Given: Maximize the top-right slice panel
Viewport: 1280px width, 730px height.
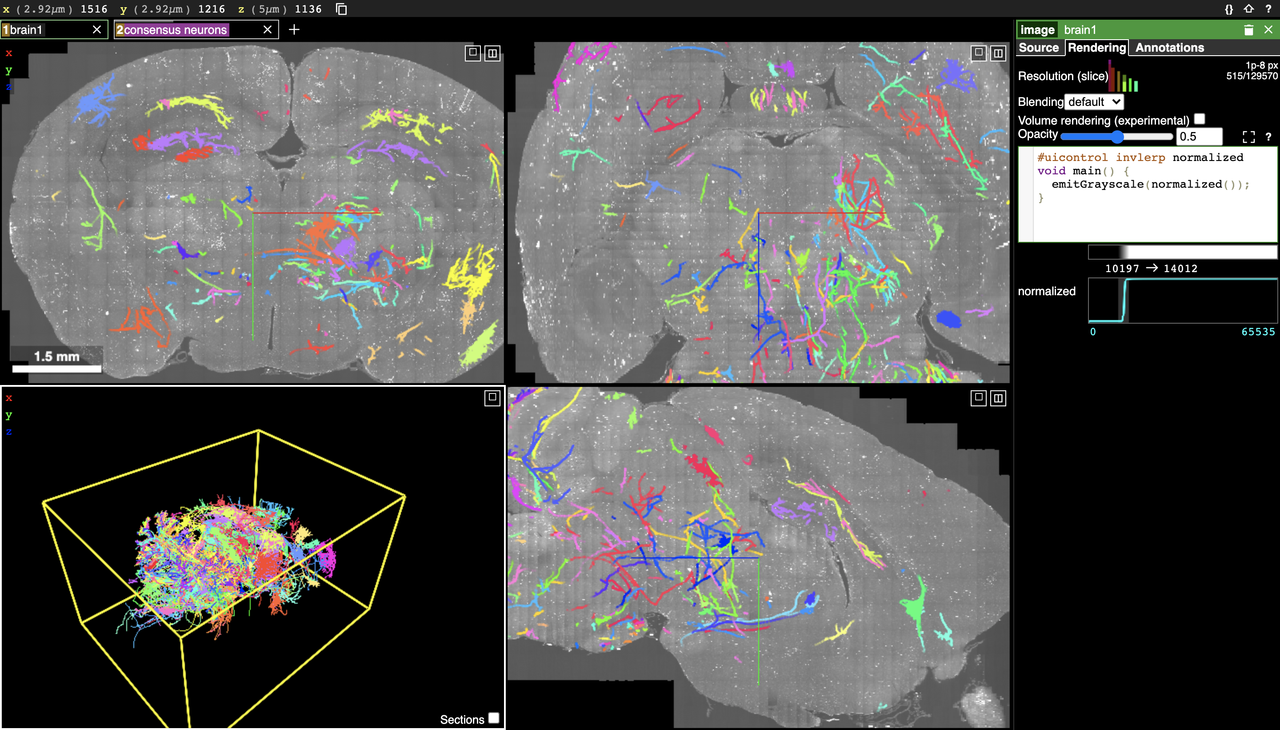Looking at the screenshot, I should (979, 53).
